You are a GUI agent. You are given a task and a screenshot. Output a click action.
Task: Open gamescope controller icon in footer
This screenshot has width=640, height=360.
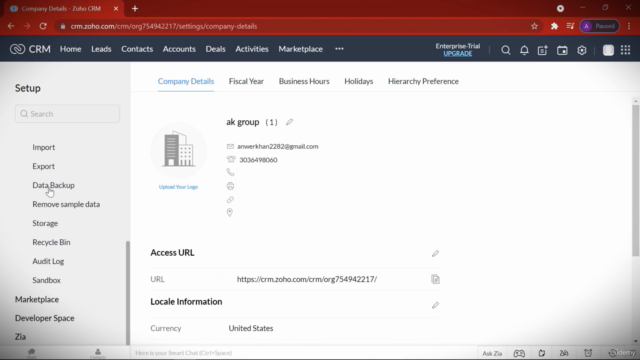[x=519, y=353]
